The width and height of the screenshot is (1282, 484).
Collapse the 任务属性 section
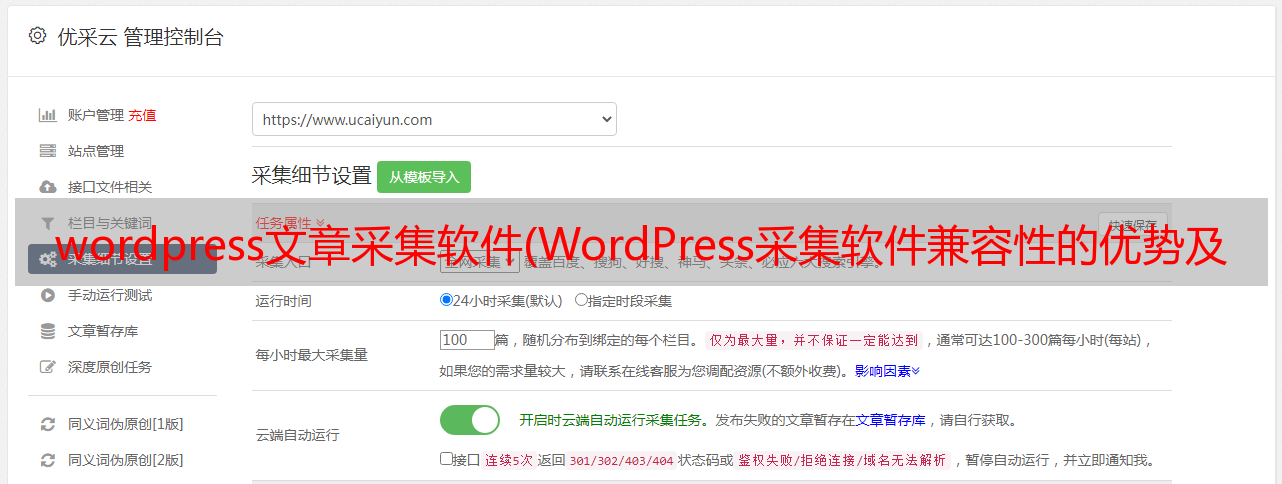point(290,223)
